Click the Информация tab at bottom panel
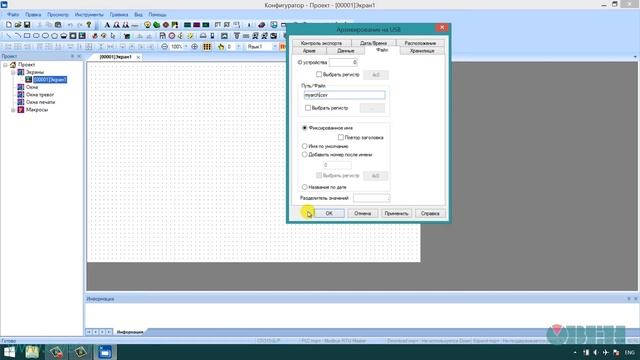640x360 pixels. pyautogui.click(x=130, y=332)
